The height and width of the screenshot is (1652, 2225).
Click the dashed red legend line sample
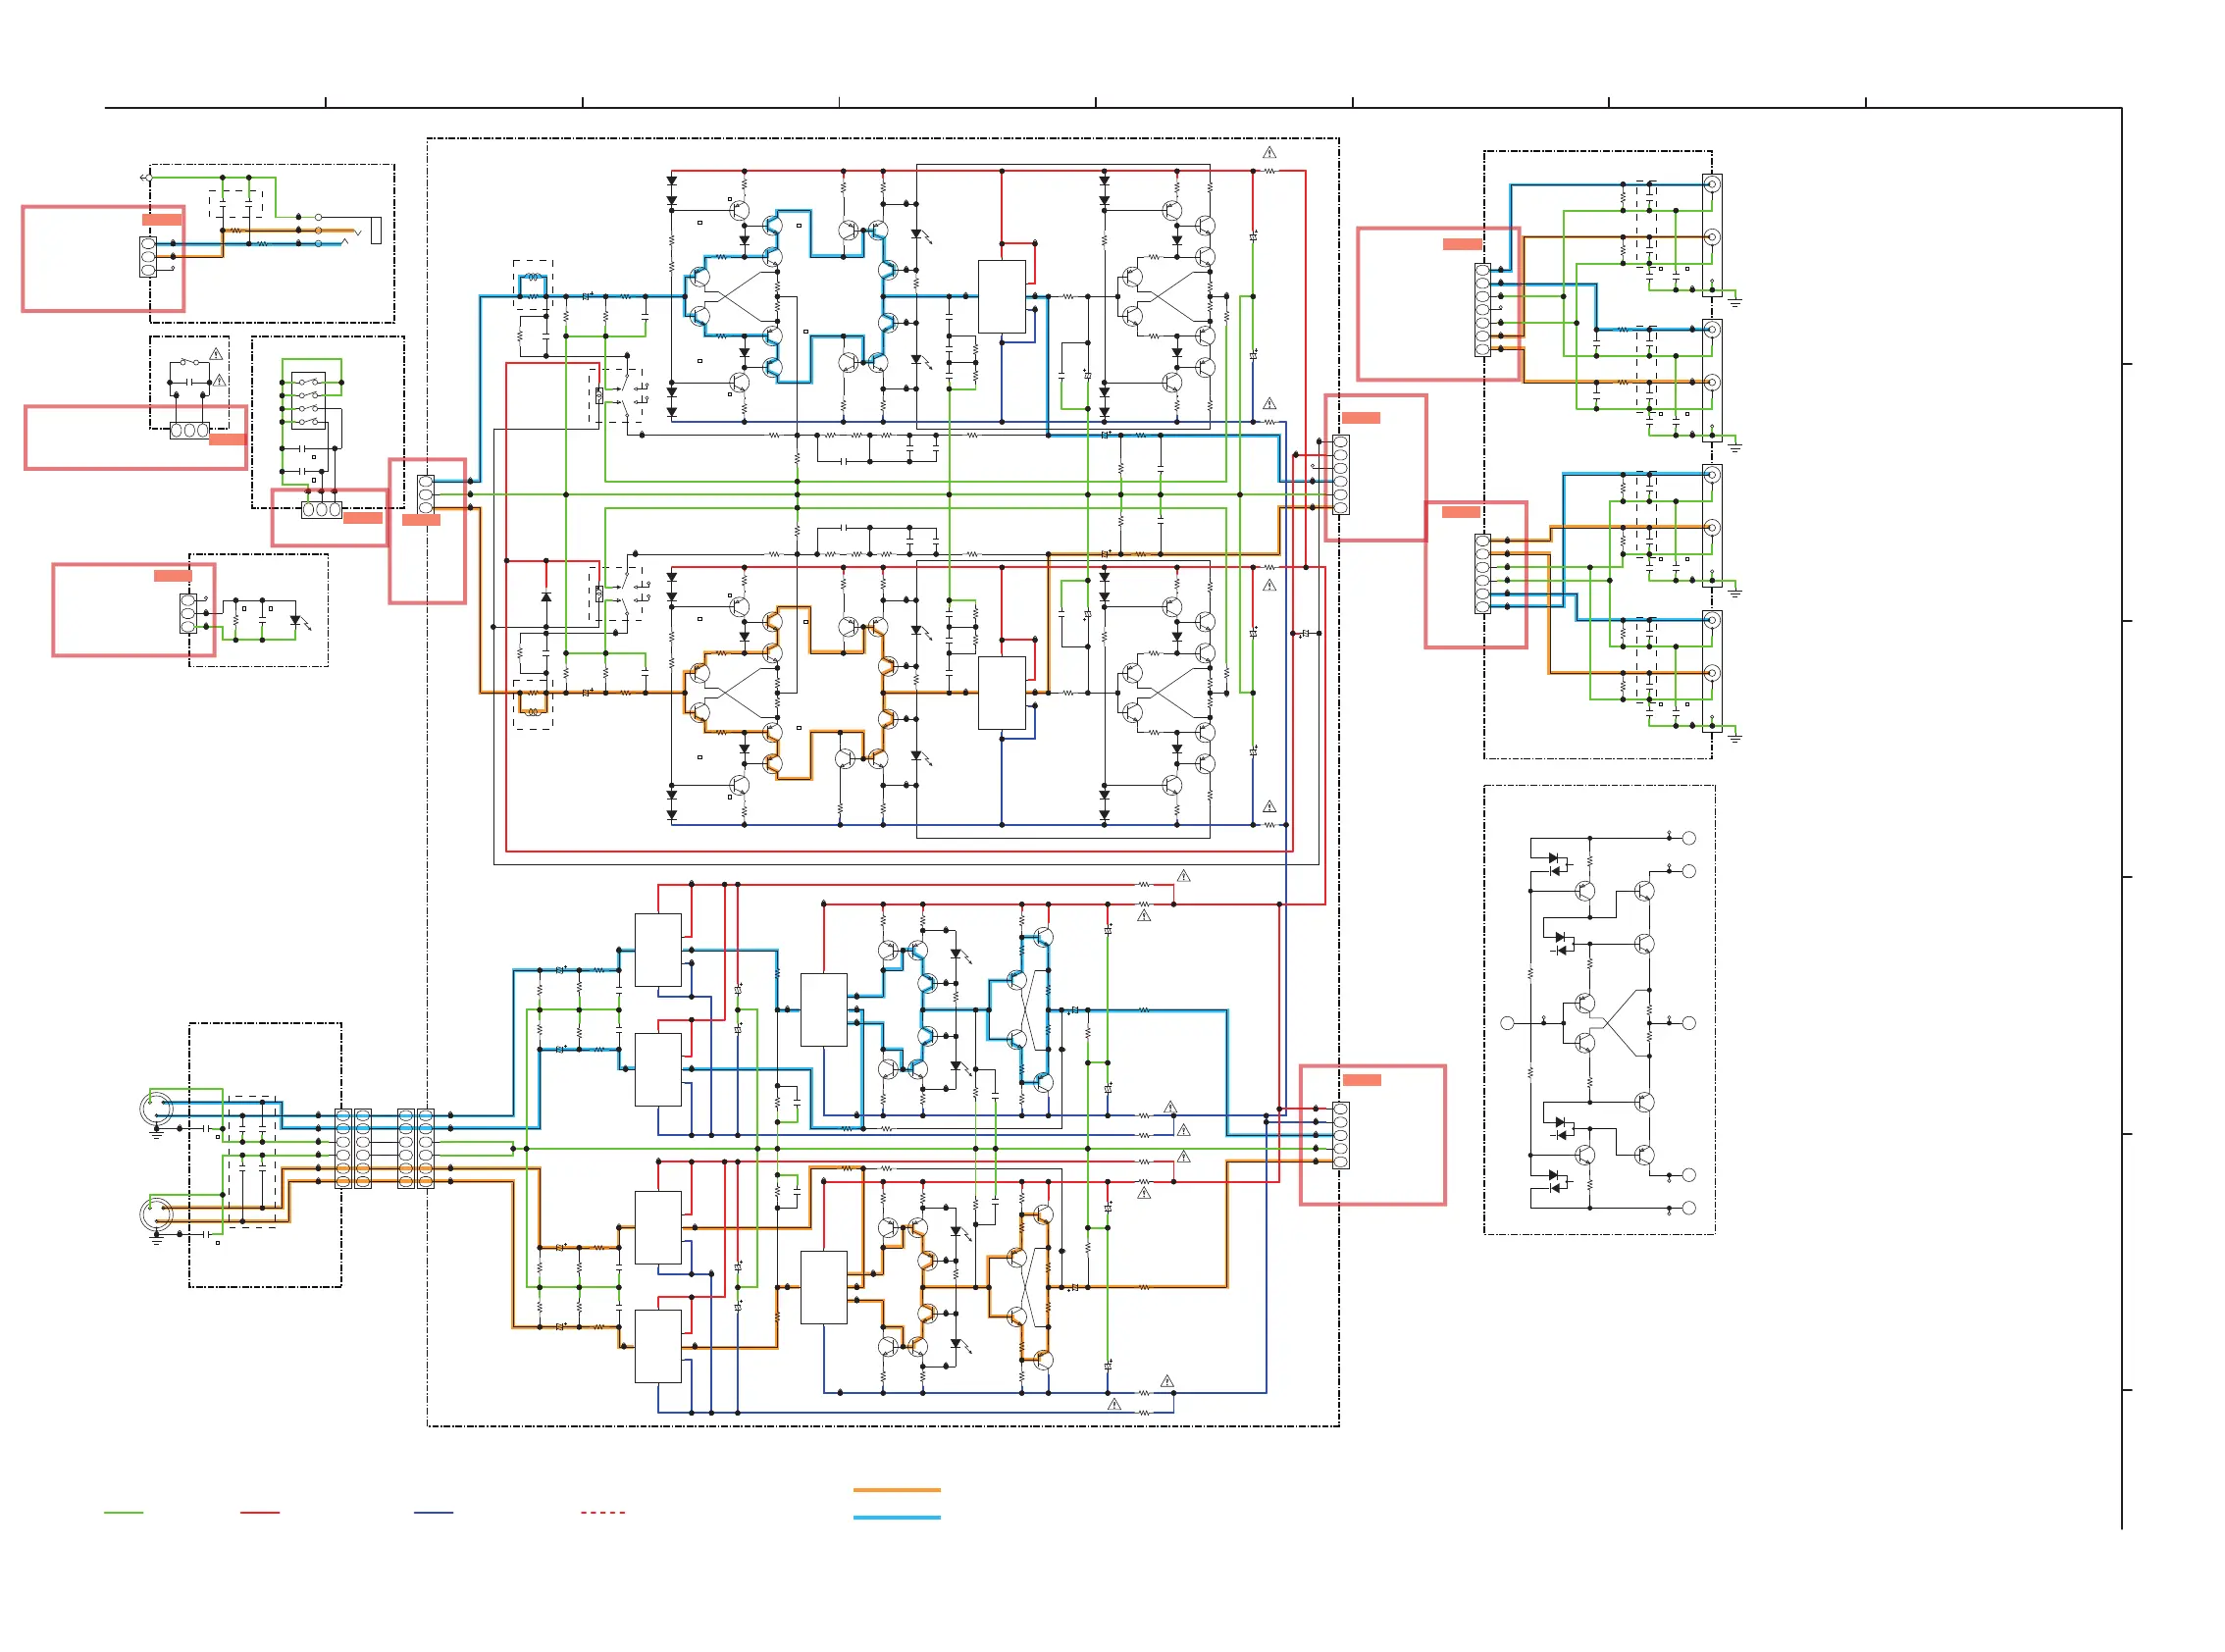(603, 1513)
